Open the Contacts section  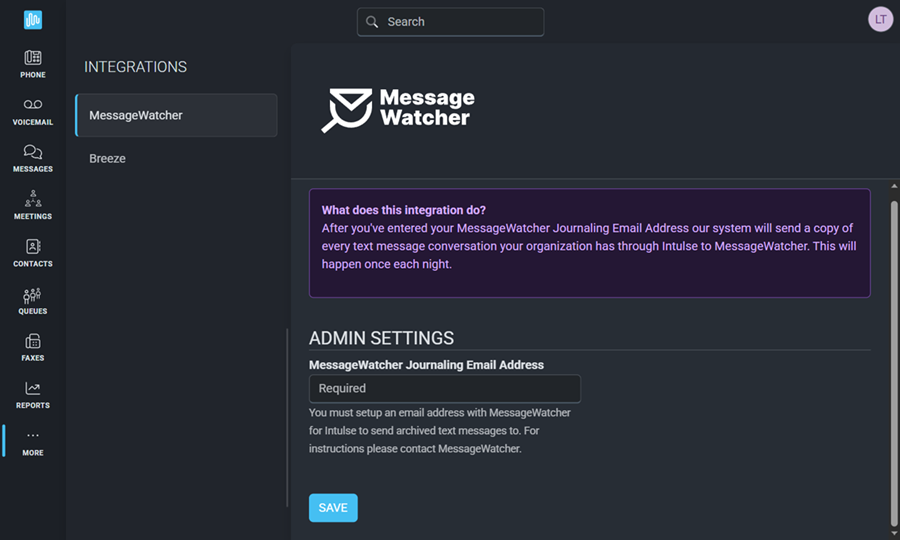pyautogui.click(x=33, y=253)
